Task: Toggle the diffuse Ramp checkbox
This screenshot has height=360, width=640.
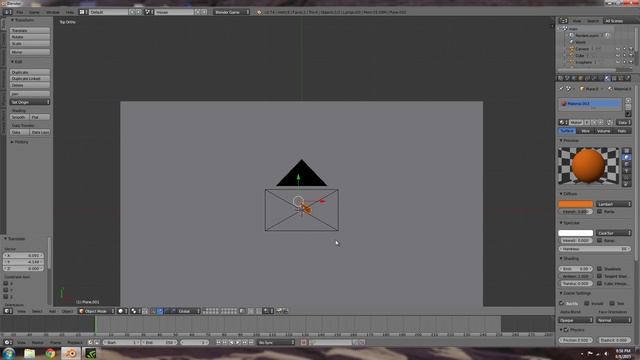Action: [x=600, y=211]
